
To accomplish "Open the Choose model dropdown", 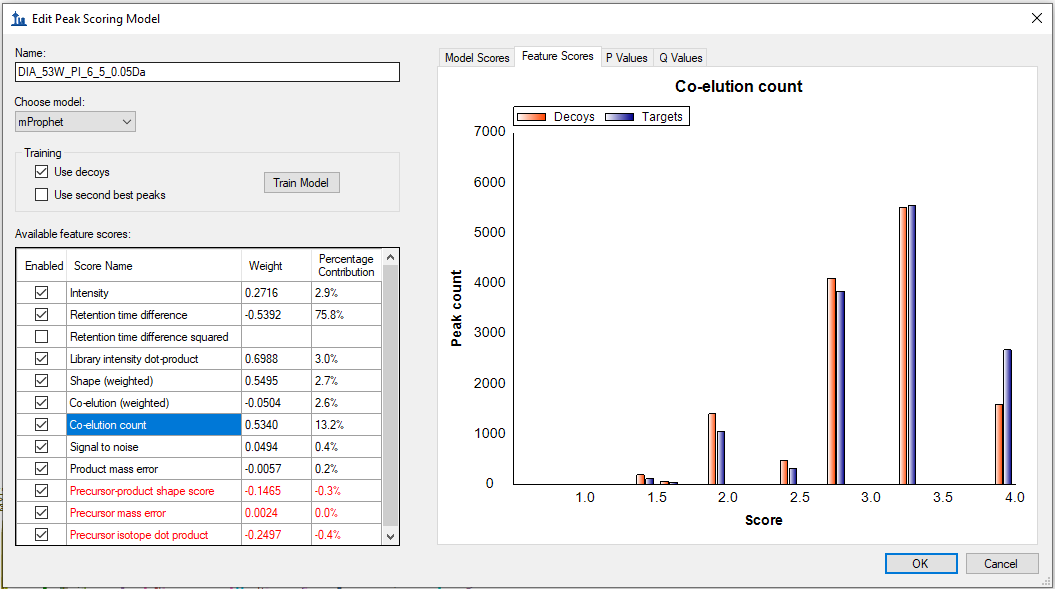I will coord(75,122).
